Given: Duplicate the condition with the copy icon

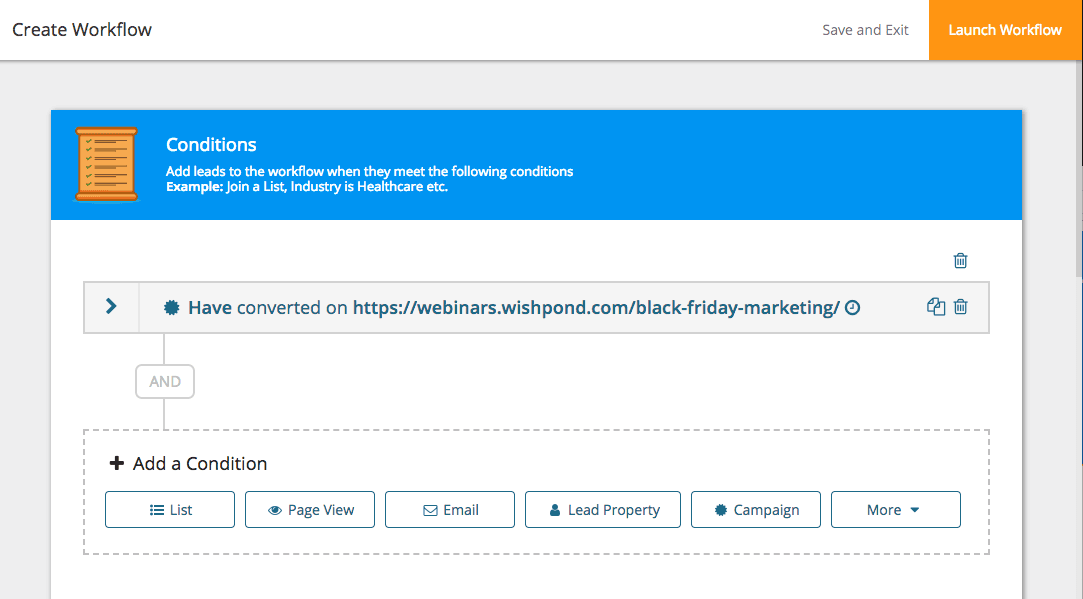Looking at the screenshot, I should coord(936,307).
